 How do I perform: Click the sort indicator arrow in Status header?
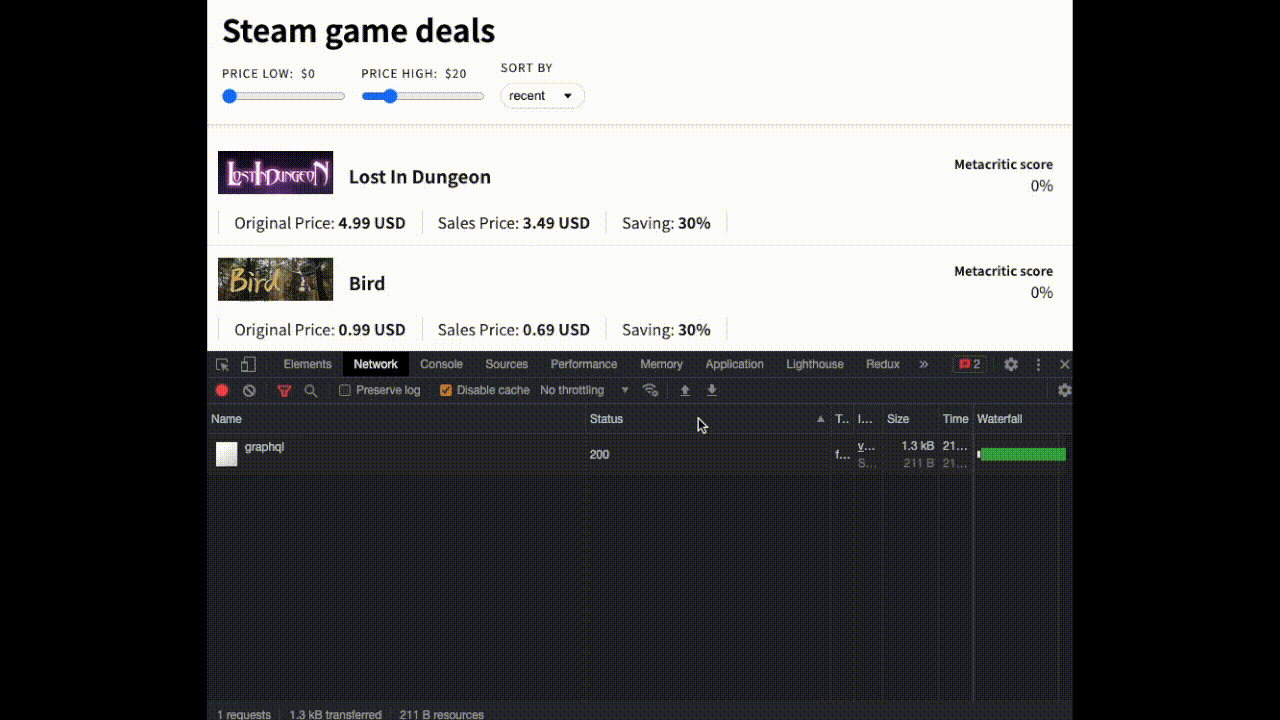coord(821,419)
